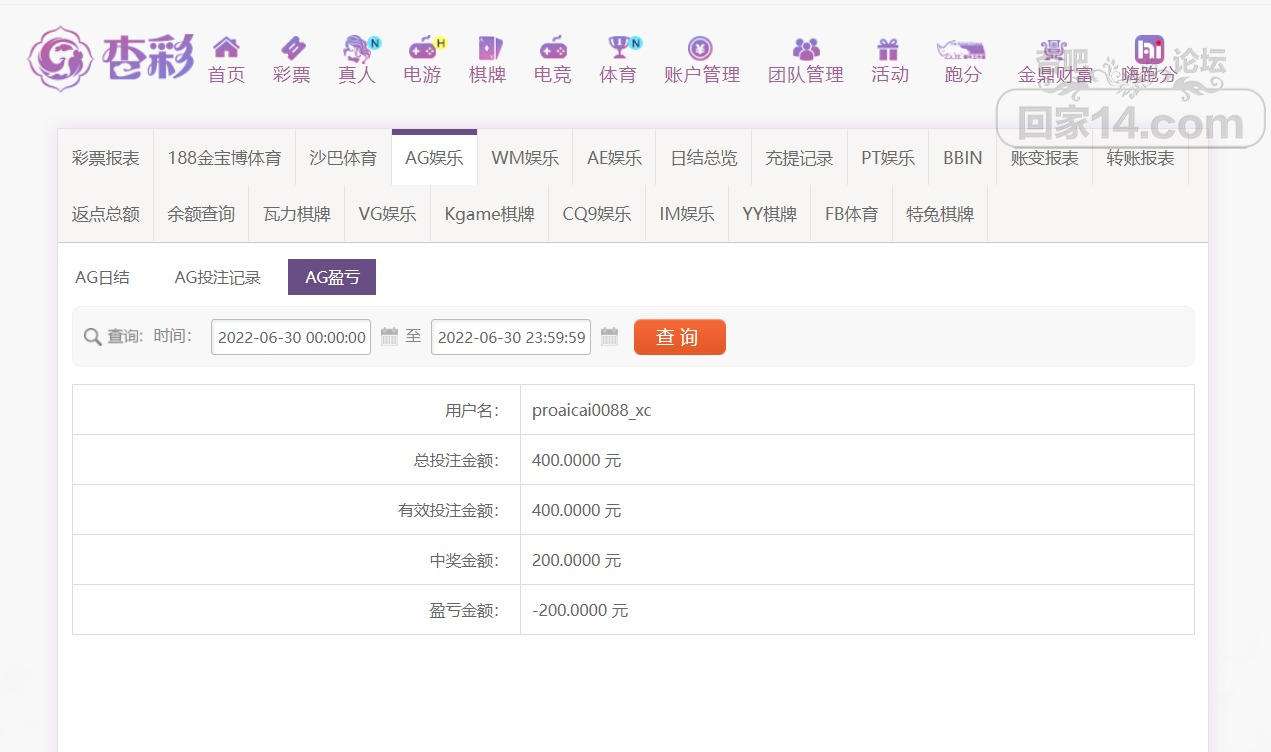Click the end time input field
The image size is (1271, 752).
[x=511, y=337]
